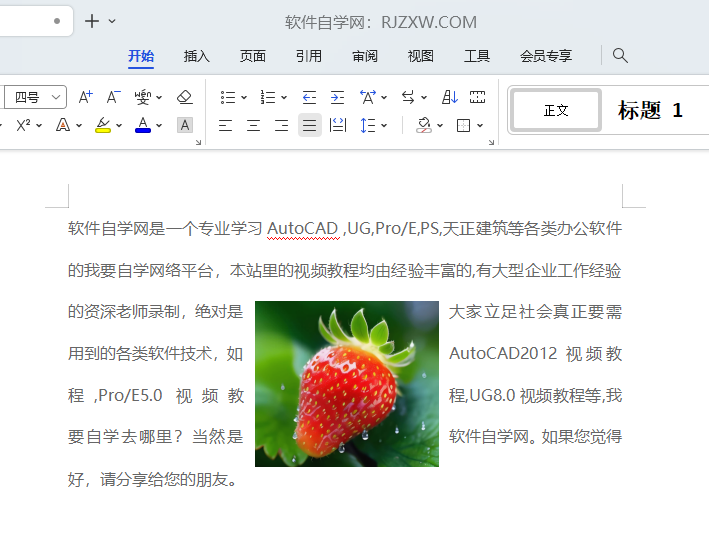Viewport: 709px width, 555px height.
Task: Click the numbered list icon
Action: [x=268, y=97]
